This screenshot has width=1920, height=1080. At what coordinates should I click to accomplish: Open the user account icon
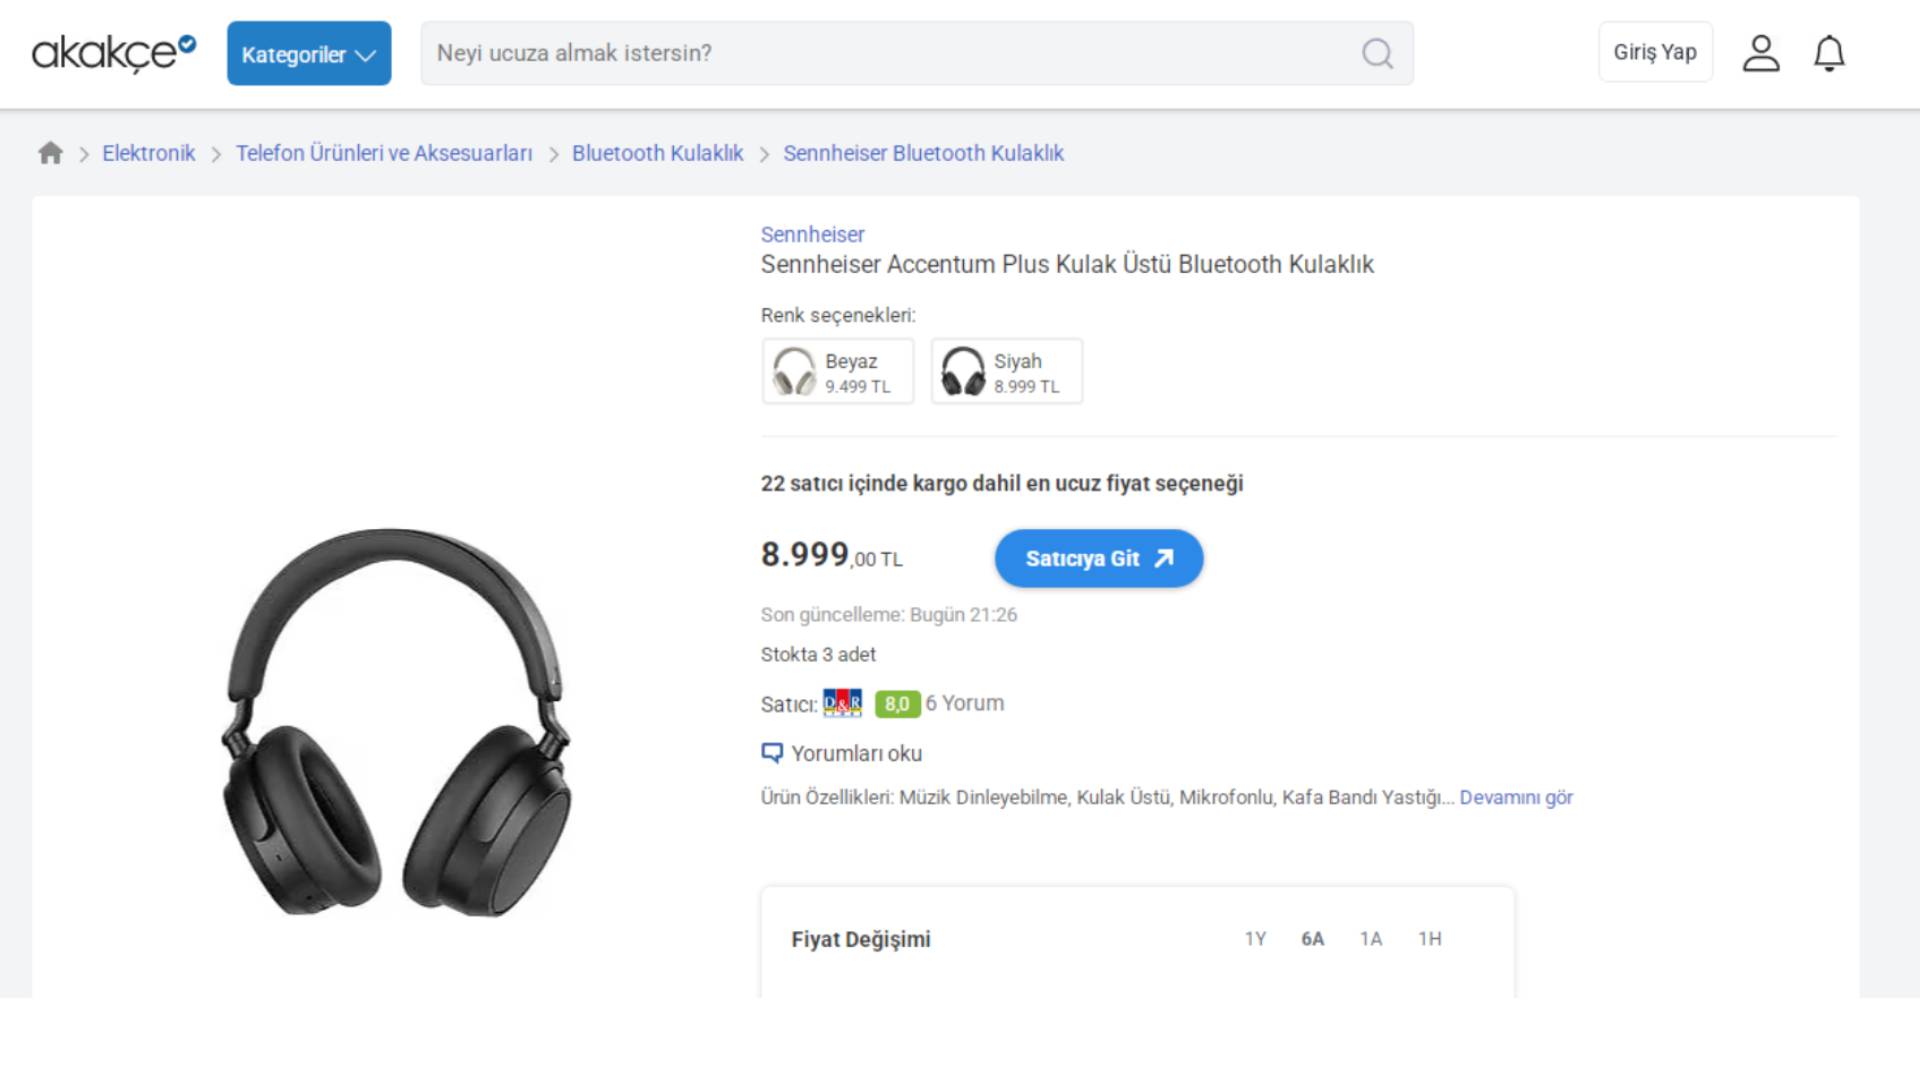1760,53
